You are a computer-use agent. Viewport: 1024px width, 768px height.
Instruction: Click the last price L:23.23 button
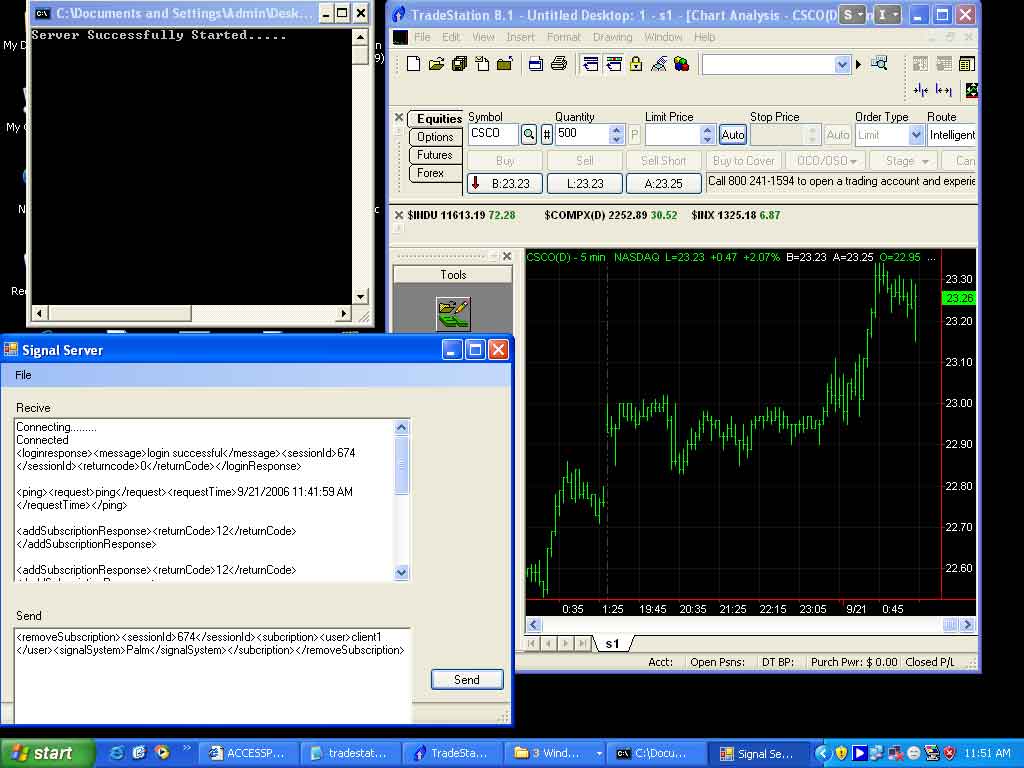(585, 184)
